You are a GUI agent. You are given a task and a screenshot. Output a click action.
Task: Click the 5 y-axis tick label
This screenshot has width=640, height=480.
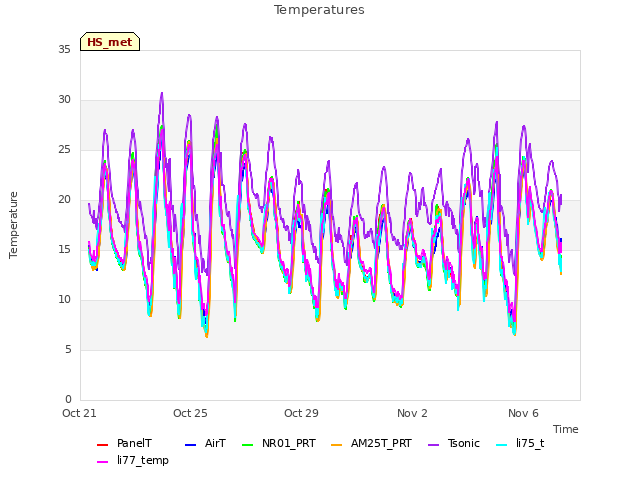(68, 349)
